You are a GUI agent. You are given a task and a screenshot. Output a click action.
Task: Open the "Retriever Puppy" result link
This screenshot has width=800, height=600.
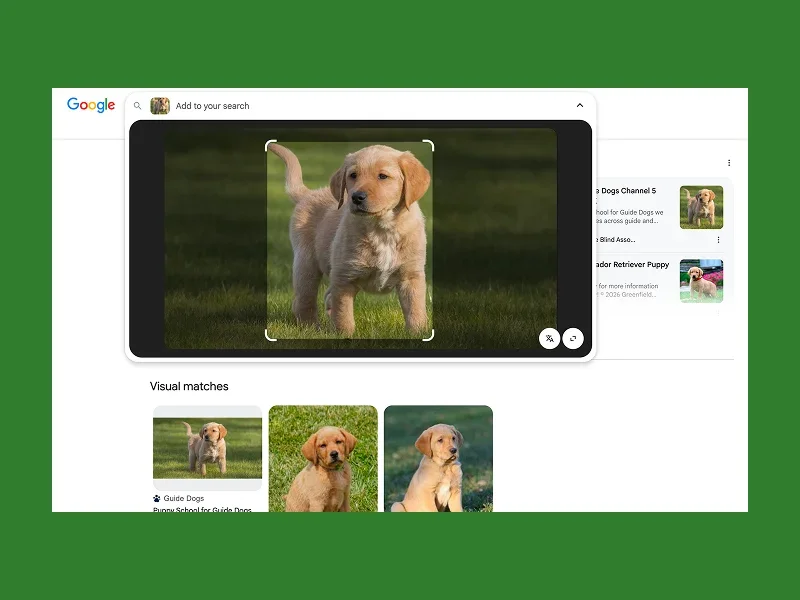coord(633,264)
